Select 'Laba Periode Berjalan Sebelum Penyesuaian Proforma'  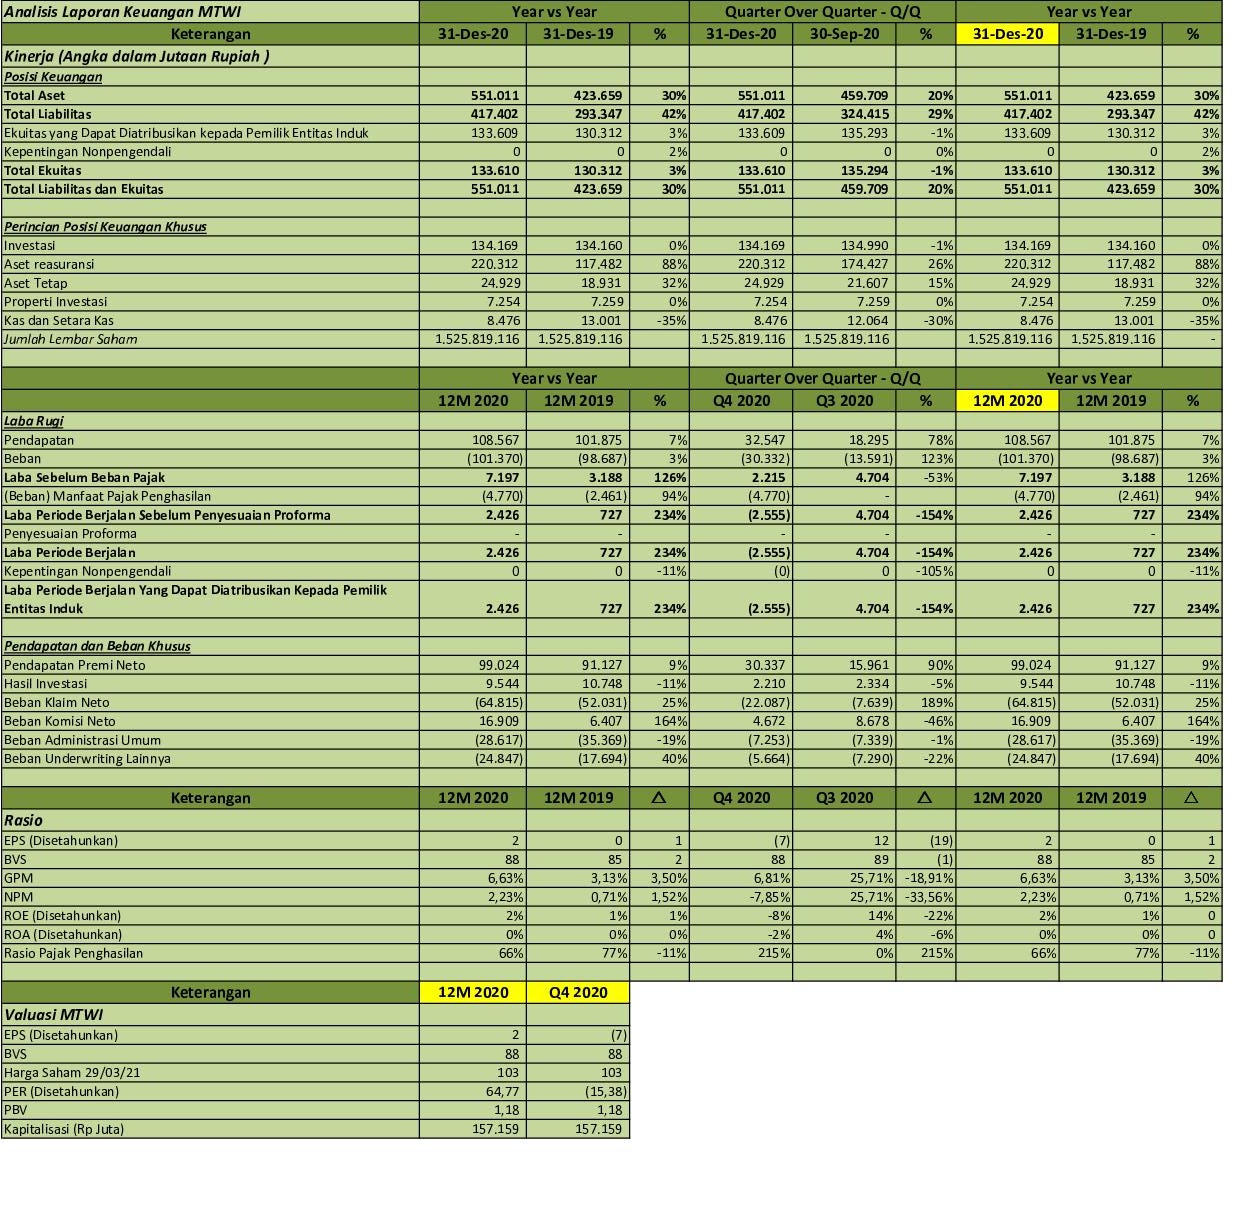[x=167, y=515]
